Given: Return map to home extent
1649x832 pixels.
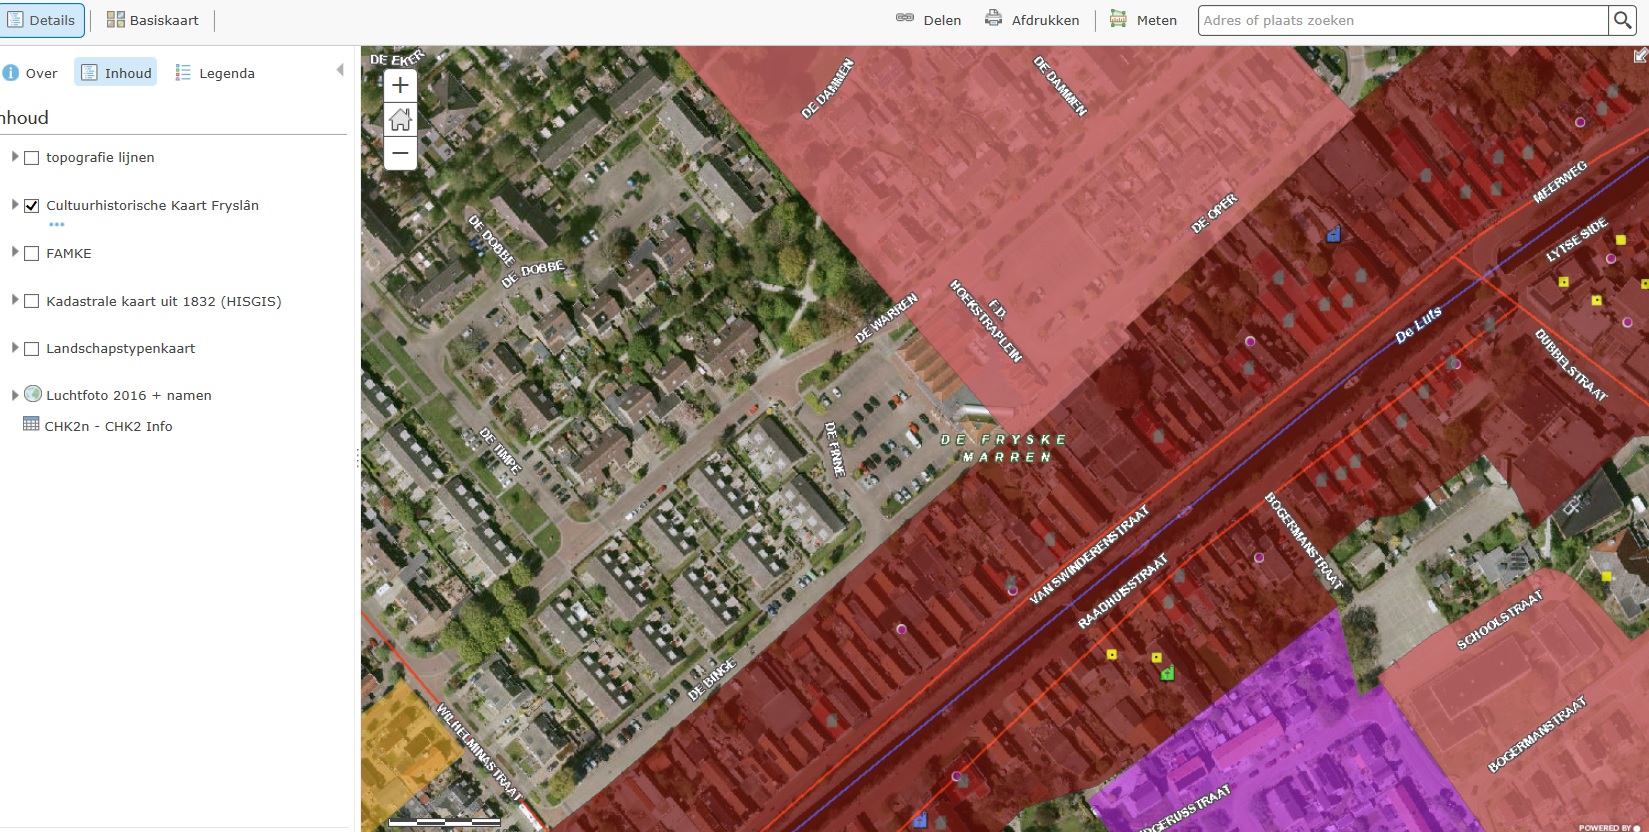Looking at the screenshot, I should coord(400,120).
